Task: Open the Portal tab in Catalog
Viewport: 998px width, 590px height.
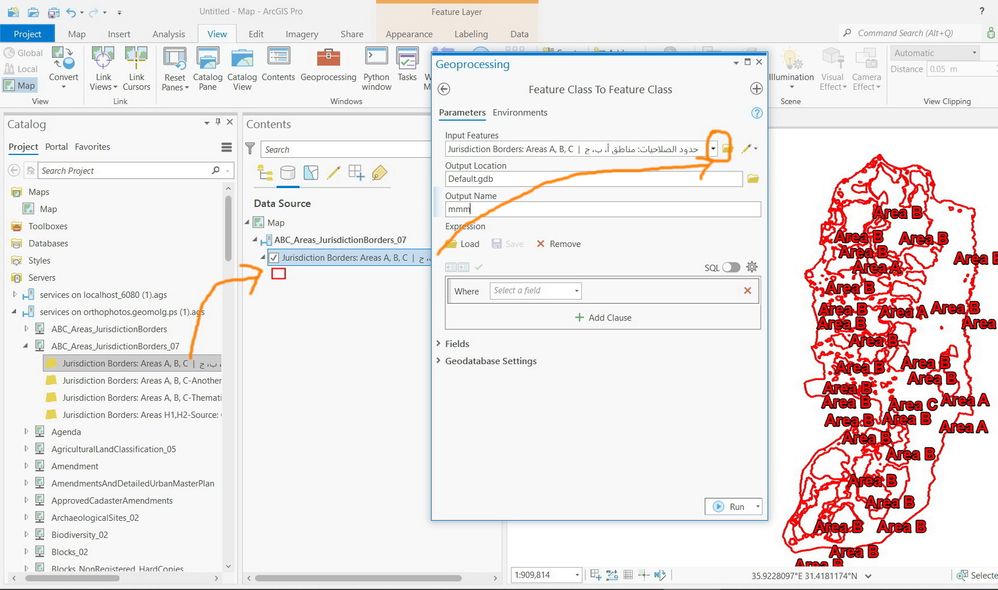Action: pyautogui.click(x=56, y=147)
